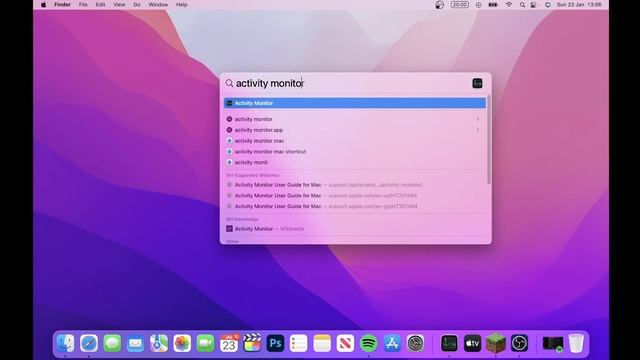Open the Edit menu
The image size is (640, 360).
[x=100, y=5]
